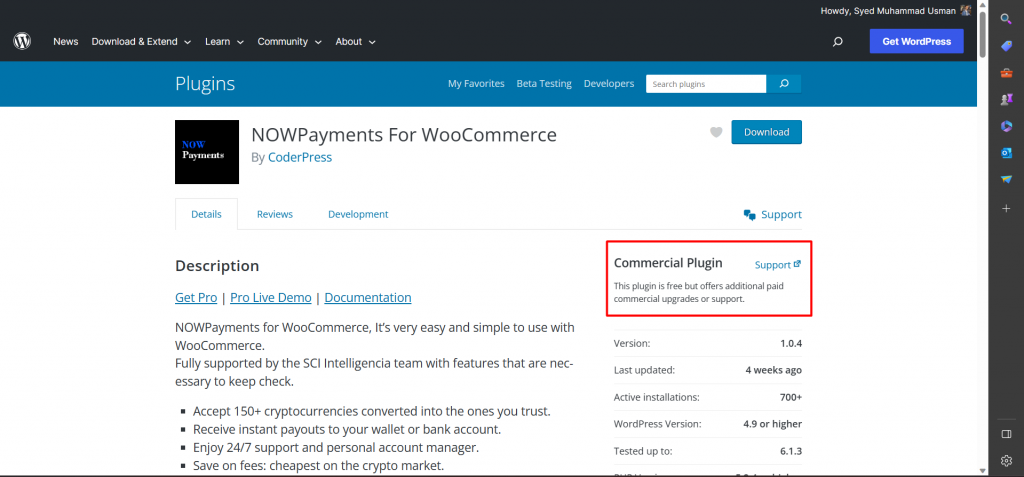This screenshot has height=477, width=1024.
Task: Click the Get WordPress button
Action: (916, 41)
